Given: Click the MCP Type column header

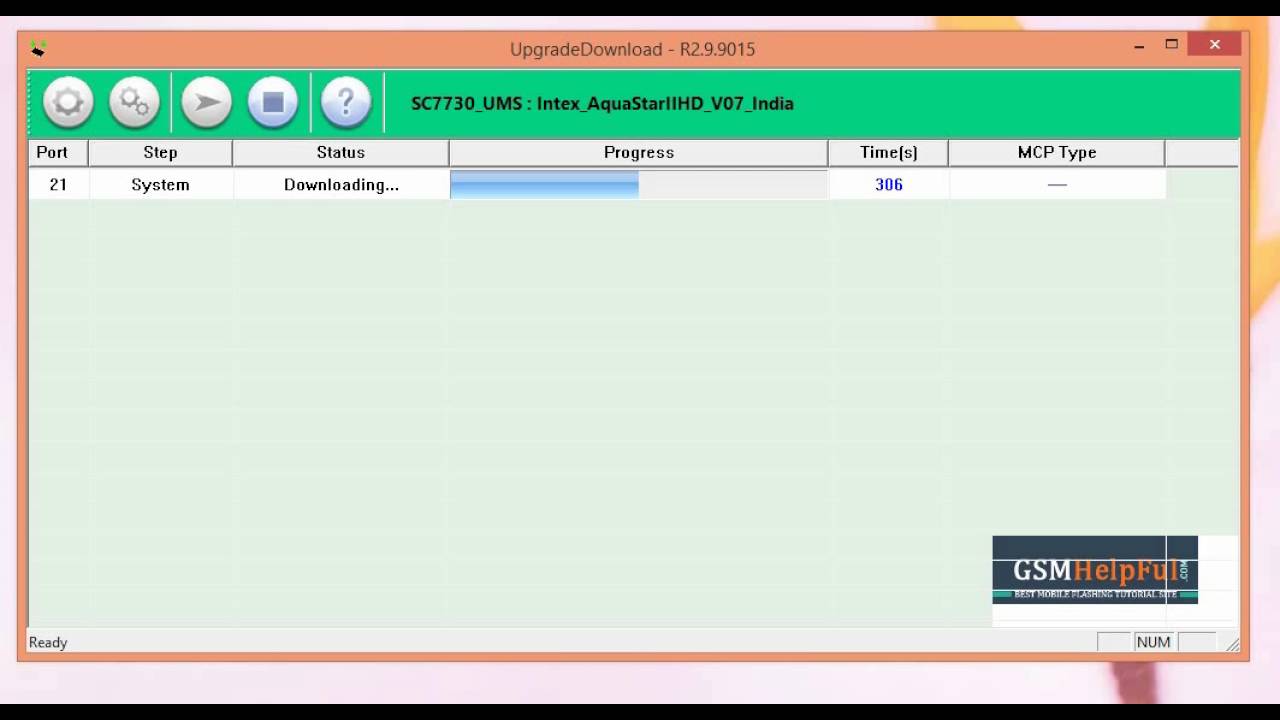Looking at the screenshot, I should click(1056, 152).
